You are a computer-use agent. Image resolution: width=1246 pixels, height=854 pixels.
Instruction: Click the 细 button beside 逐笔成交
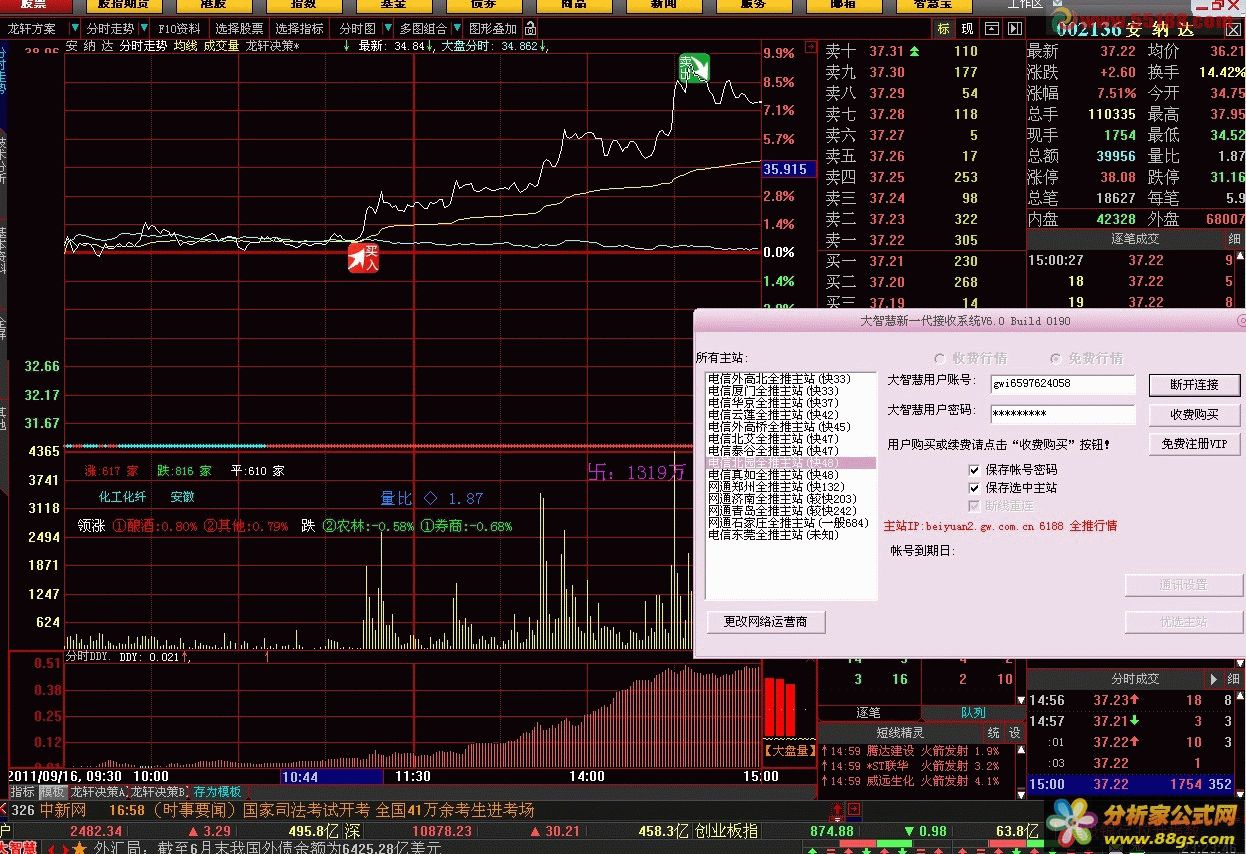[1234, 239]
